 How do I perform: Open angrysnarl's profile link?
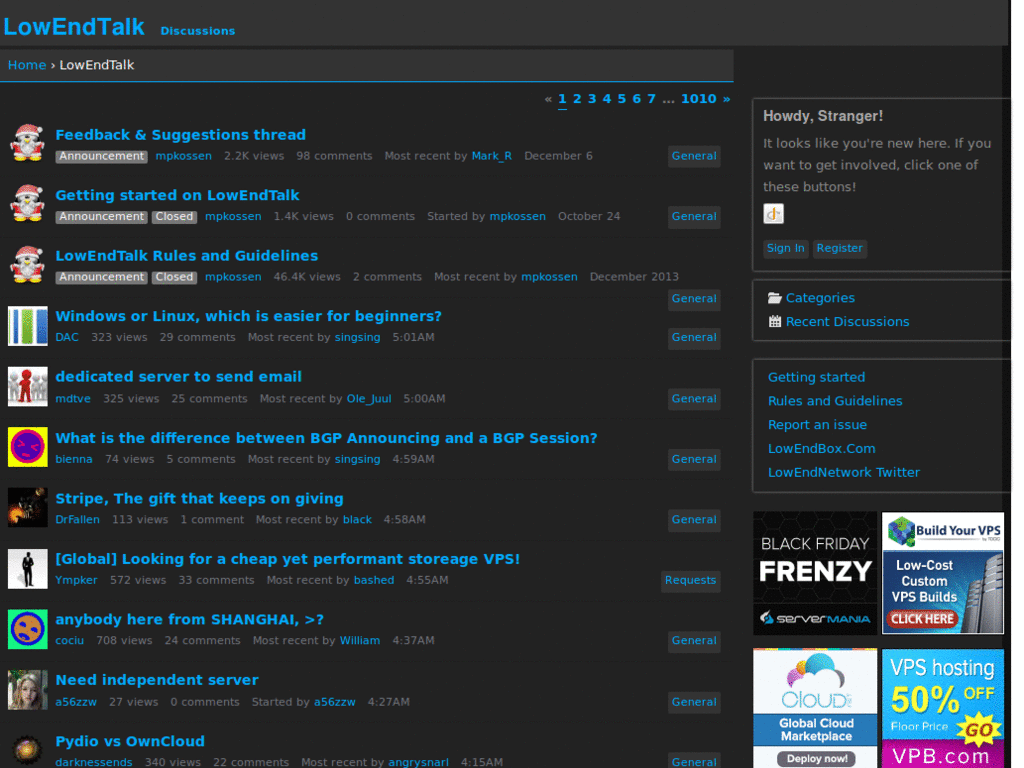(x=419, y=762)
